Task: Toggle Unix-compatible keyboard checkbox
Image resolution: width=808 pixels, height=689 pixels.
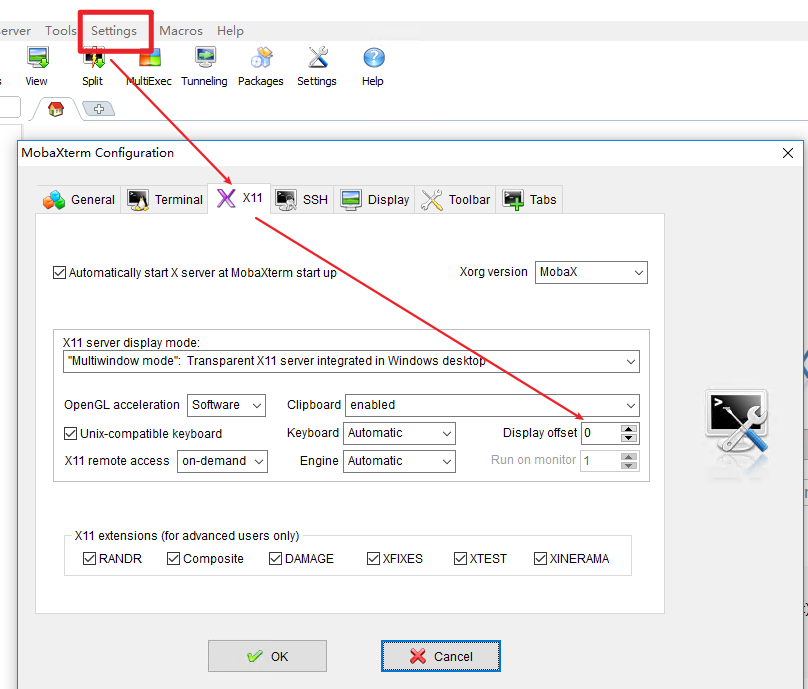Action: (x=71, y=433)
